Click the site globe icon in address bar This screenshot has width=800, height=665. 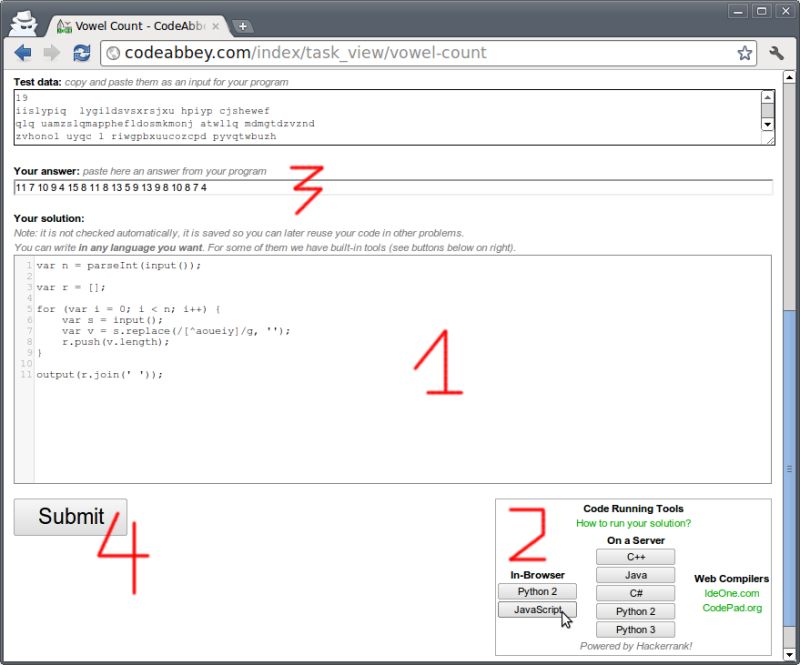(x=113, y=53)
